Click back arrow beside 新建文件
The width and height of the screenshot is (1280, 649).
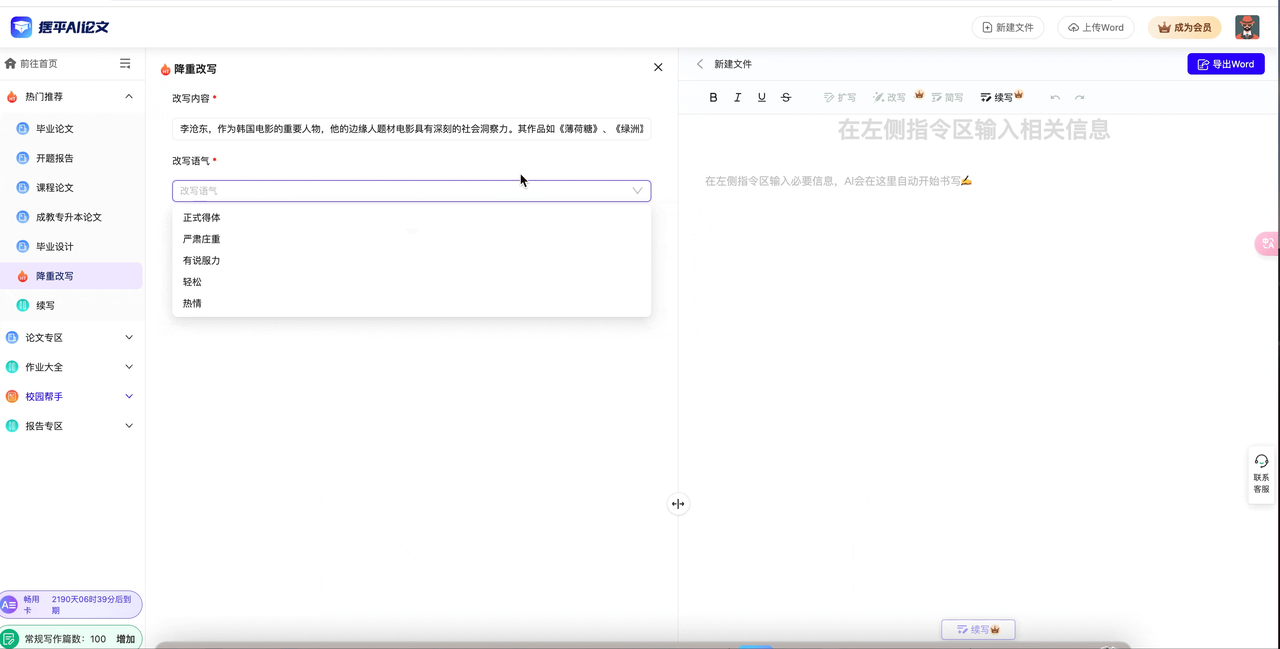coord(700,64)
